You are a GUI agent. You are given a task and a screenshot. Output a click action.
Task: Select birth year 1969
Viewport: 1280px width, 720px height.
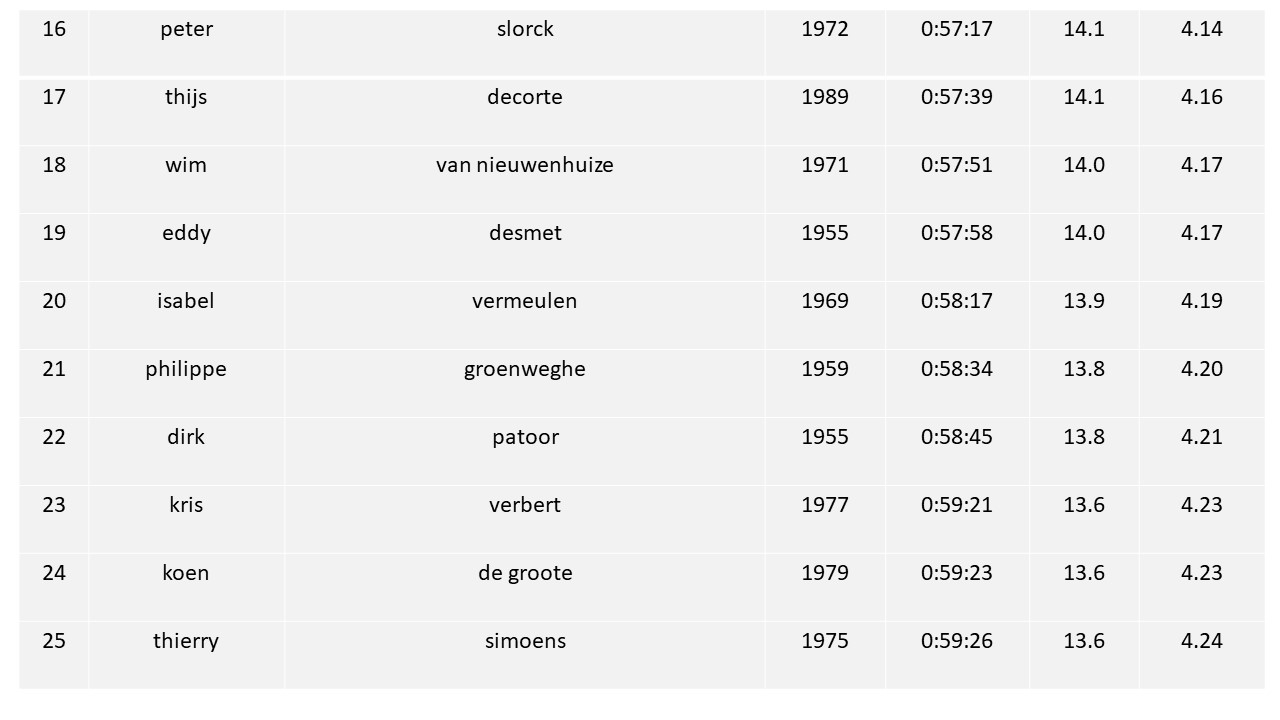(825, 301)
